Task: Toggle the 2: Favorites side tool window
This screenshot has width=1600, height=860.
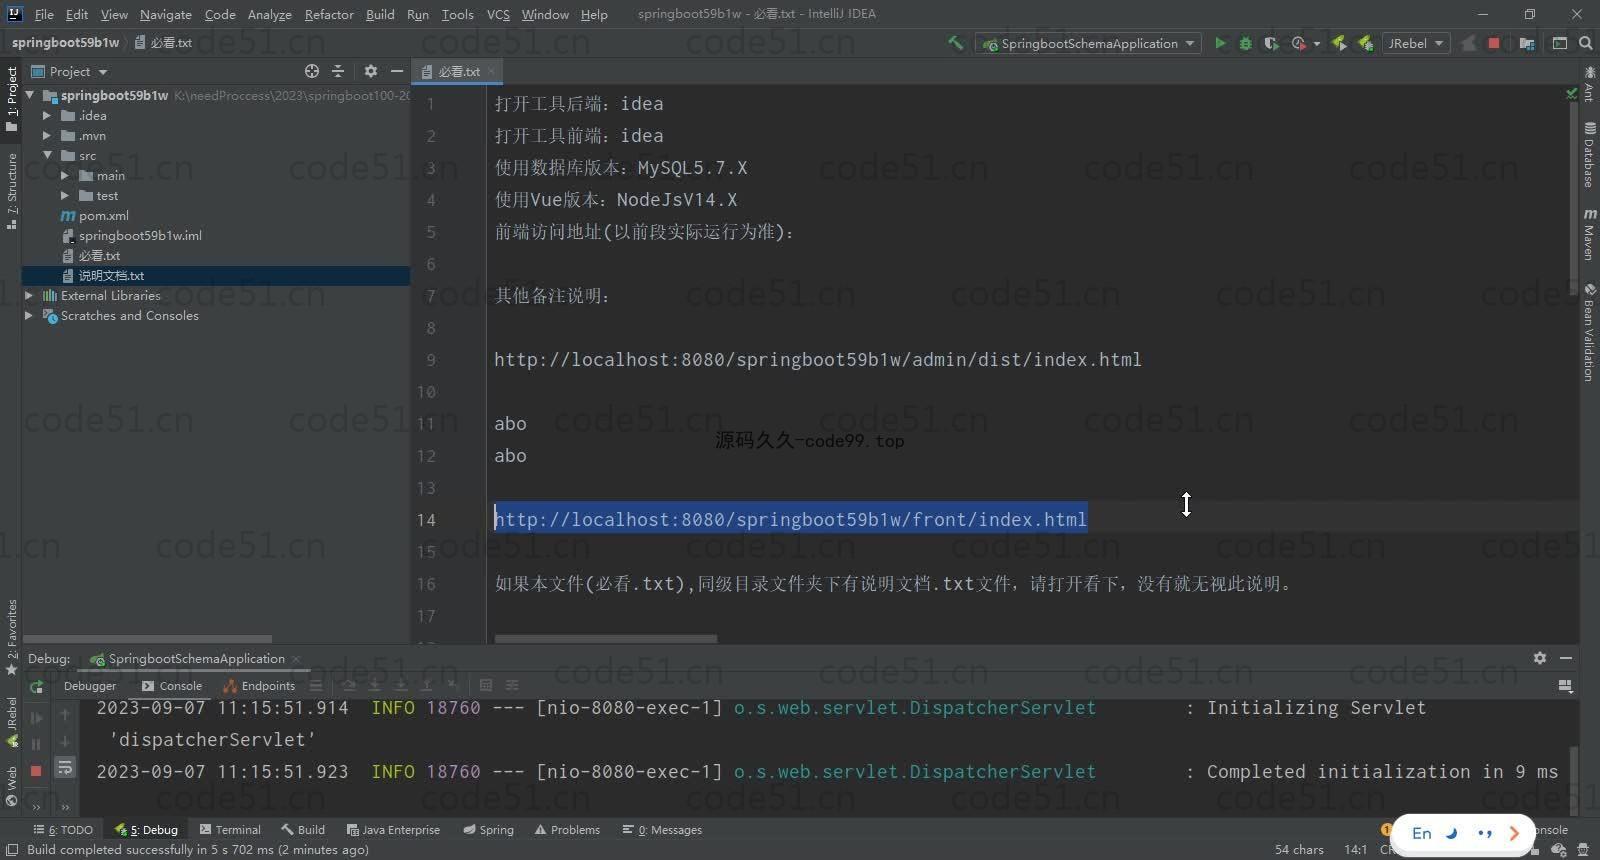Action: [12, 637]
